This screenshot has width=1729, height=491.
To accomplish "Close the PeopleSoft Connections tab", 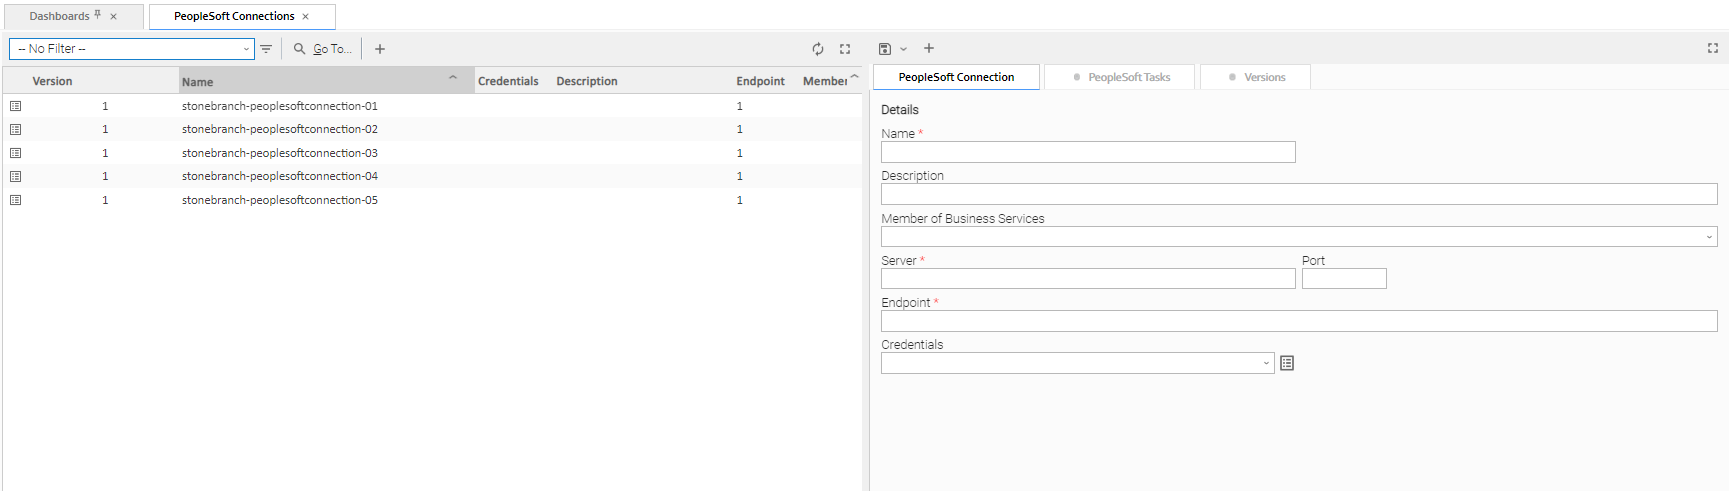I will click(x=306, y=17).
